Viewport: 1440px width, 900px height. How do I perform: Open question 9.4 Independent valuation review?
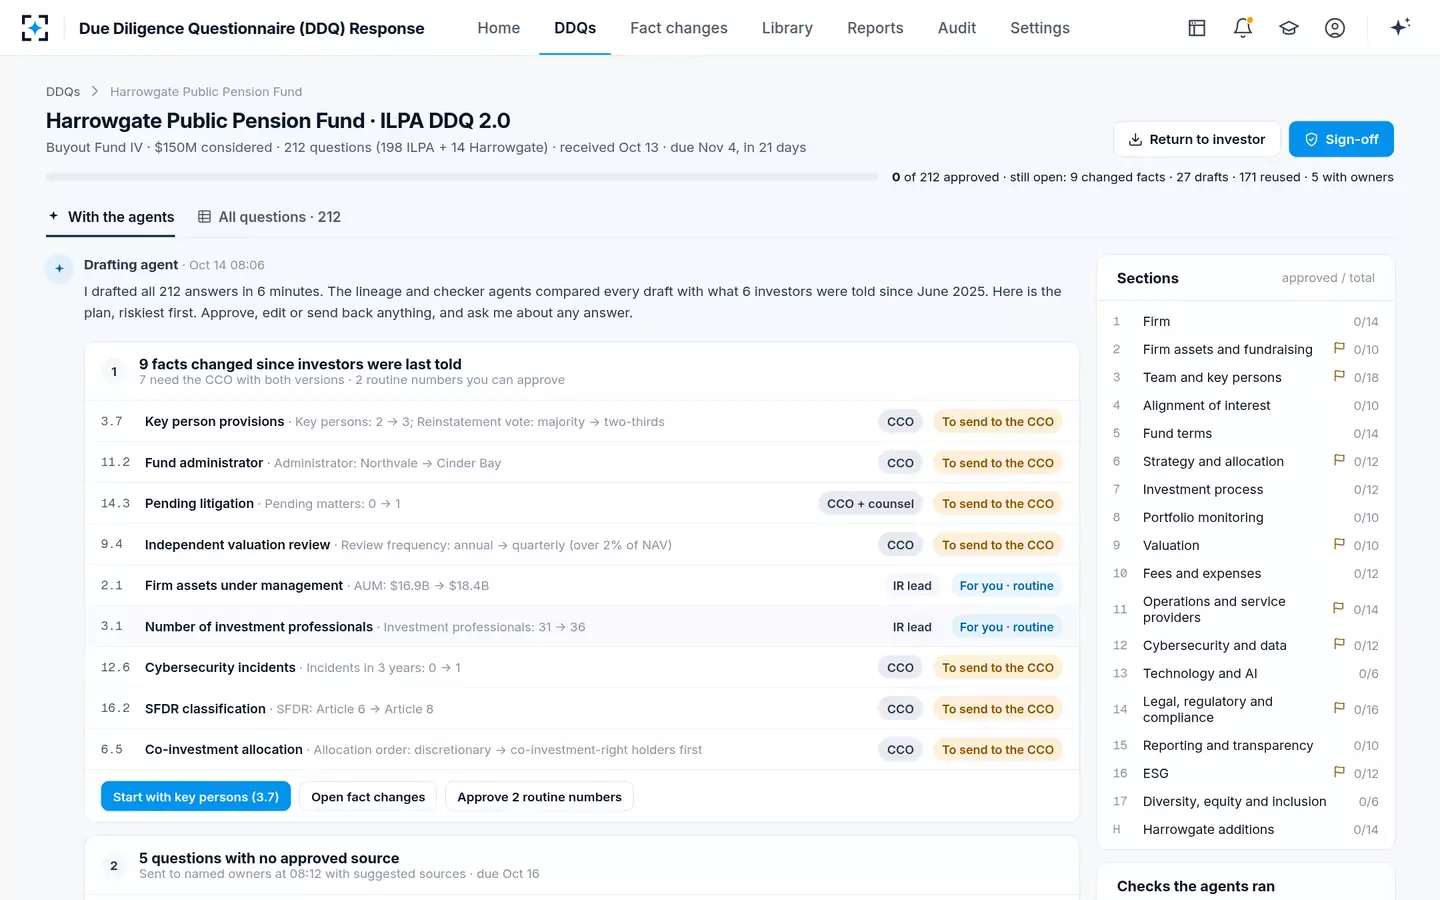[581, 545]
